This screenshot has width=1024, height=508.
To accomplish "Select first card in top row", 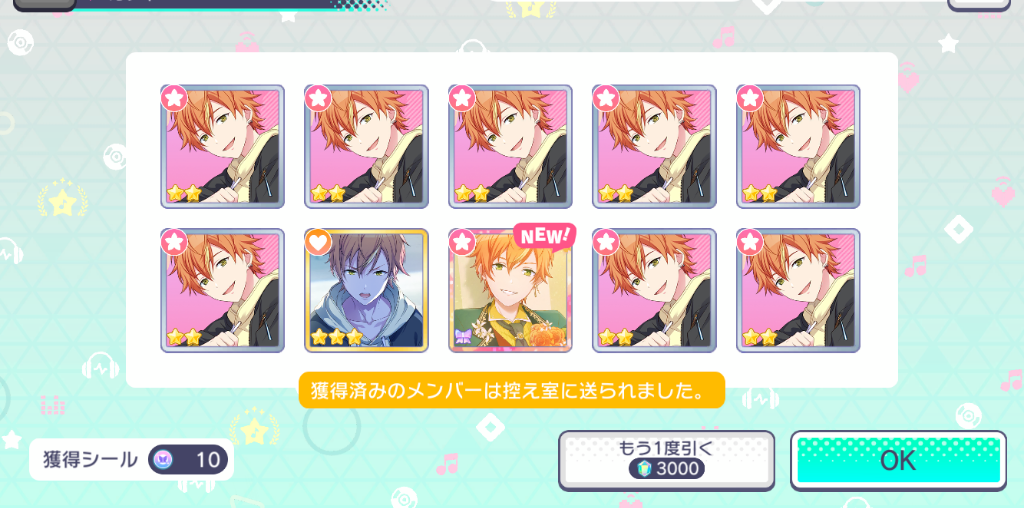I will (223, 146).
